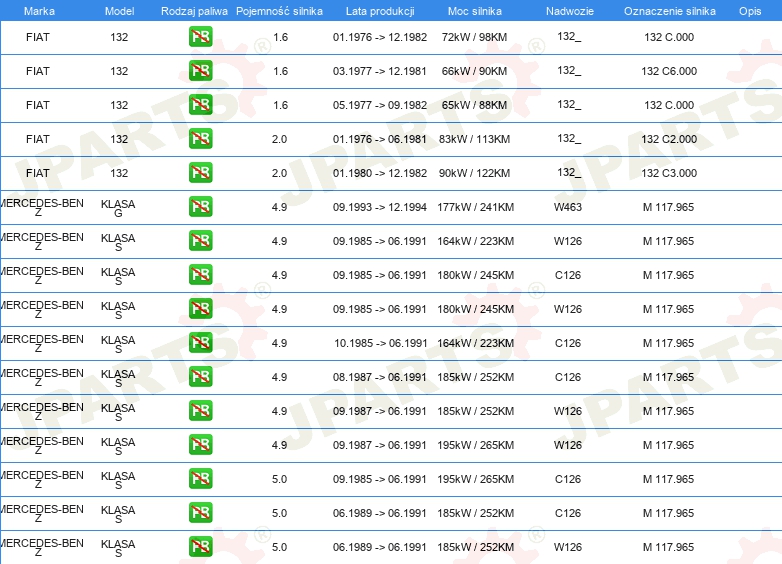Click the fuel icon in the KLASA G W463 row
The image size is (782, 564).
pos(200,206)
